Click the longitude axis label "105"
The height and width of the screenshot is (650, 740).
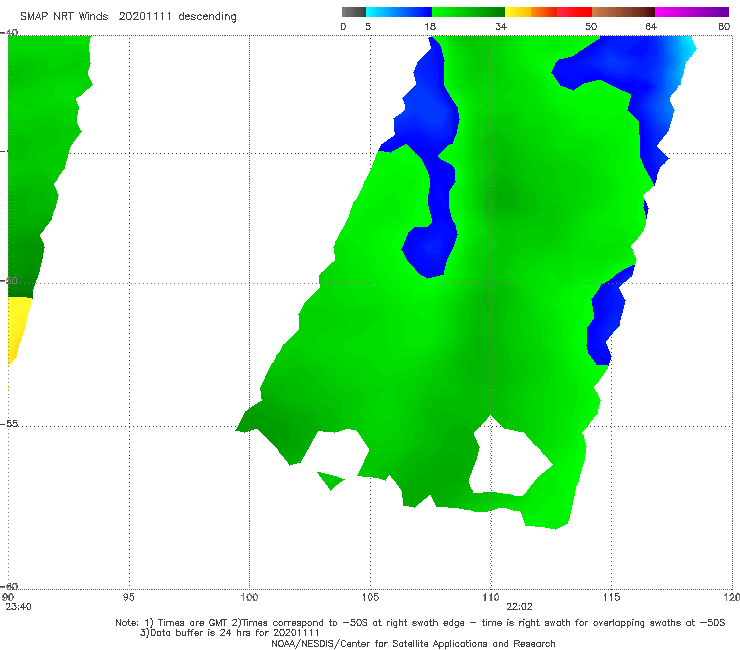pyautogui.click(x=370, y=598)
